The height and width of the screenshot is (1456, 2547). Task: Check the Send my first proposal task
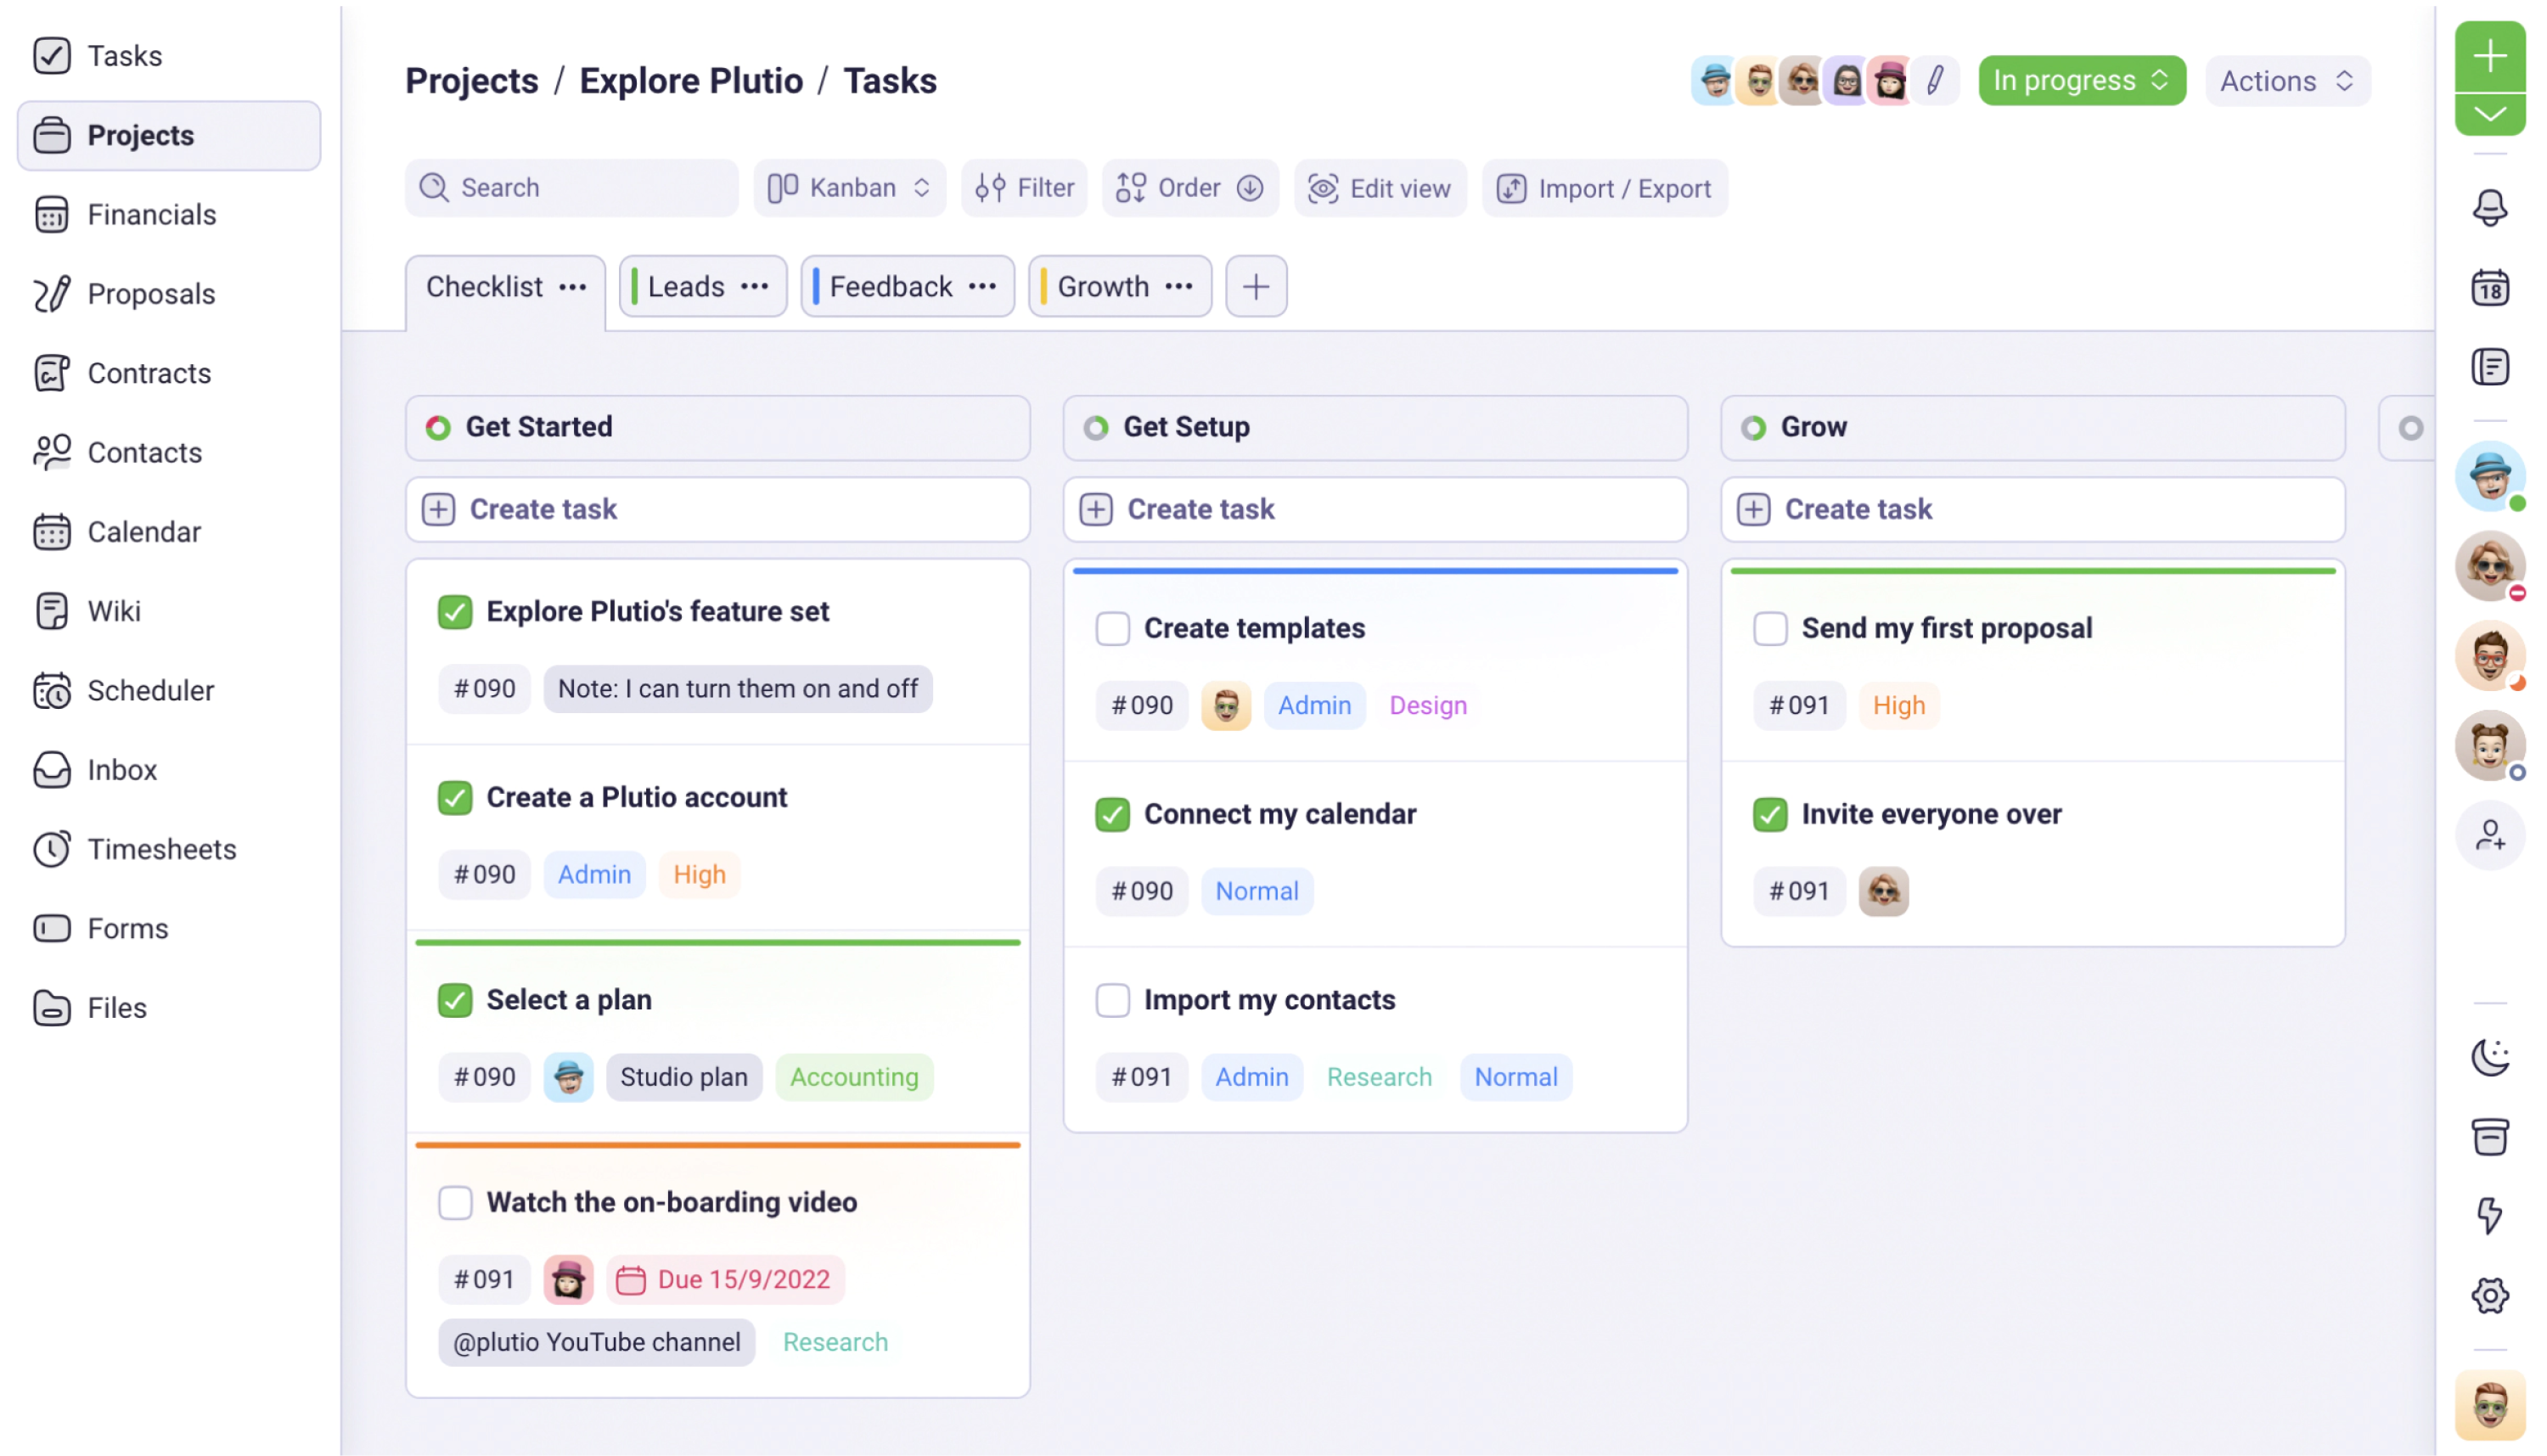(1769, 629)
